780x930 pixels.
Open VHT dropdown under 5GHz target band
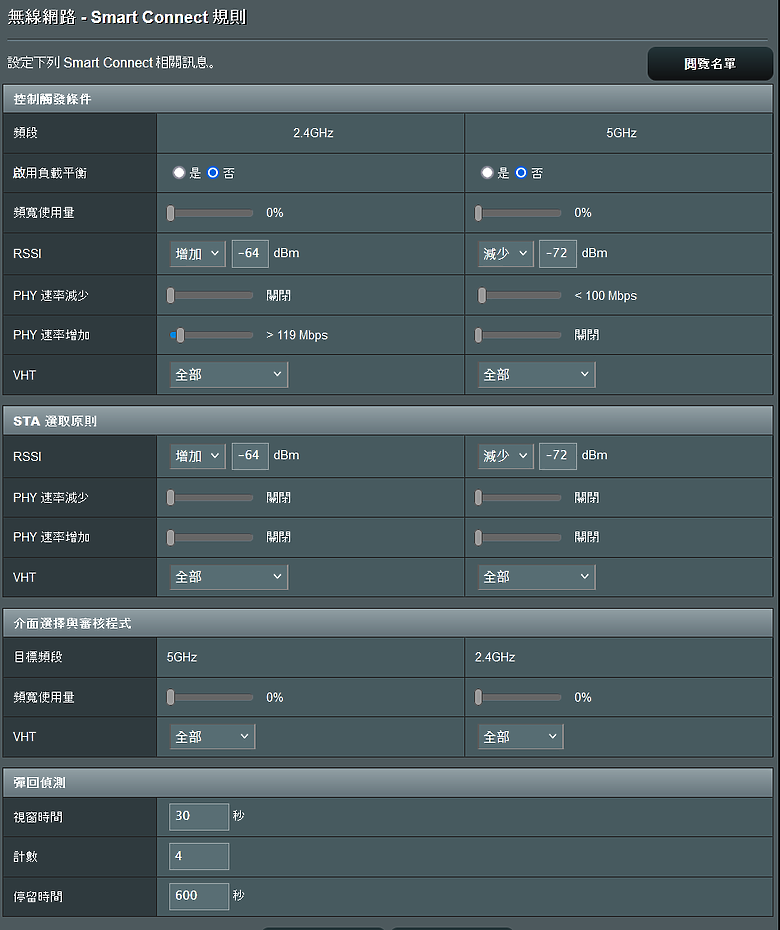pyautogui.click(x=212, y=737)
